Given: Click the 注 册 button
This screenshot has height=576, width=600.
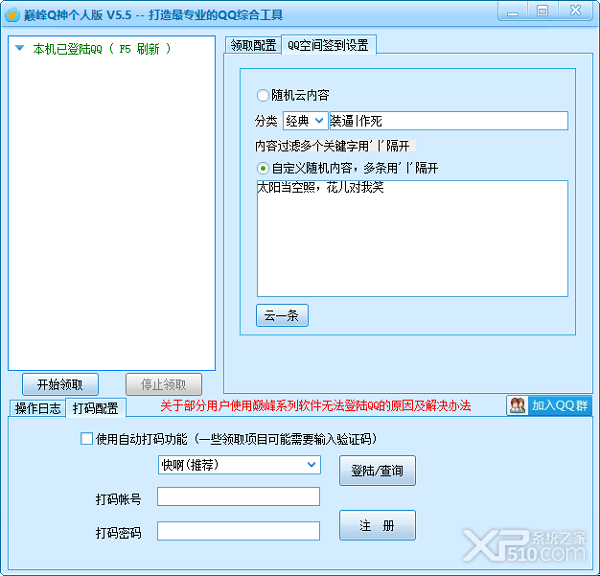Looking at the screenshot, I should click(x=377, y=525).
